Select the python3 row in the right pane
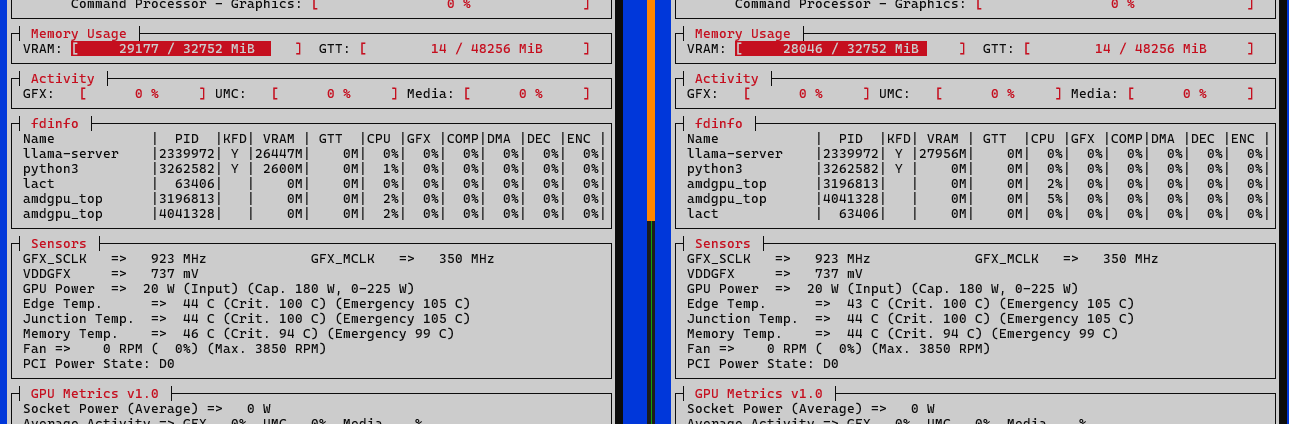Screen dimensions: 1289x424 coord(979,169)
